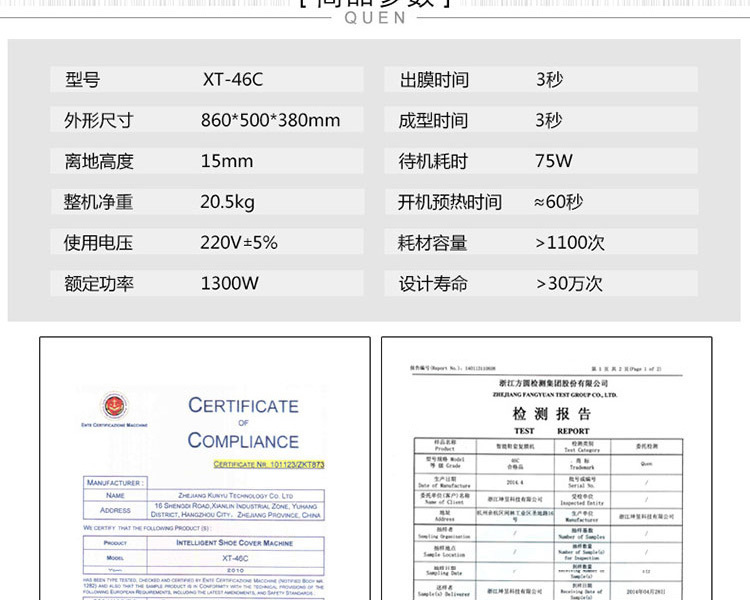Open the Certificate of Compliance image
The height and width of the screenshot is (600, 750).
(205, 468)
